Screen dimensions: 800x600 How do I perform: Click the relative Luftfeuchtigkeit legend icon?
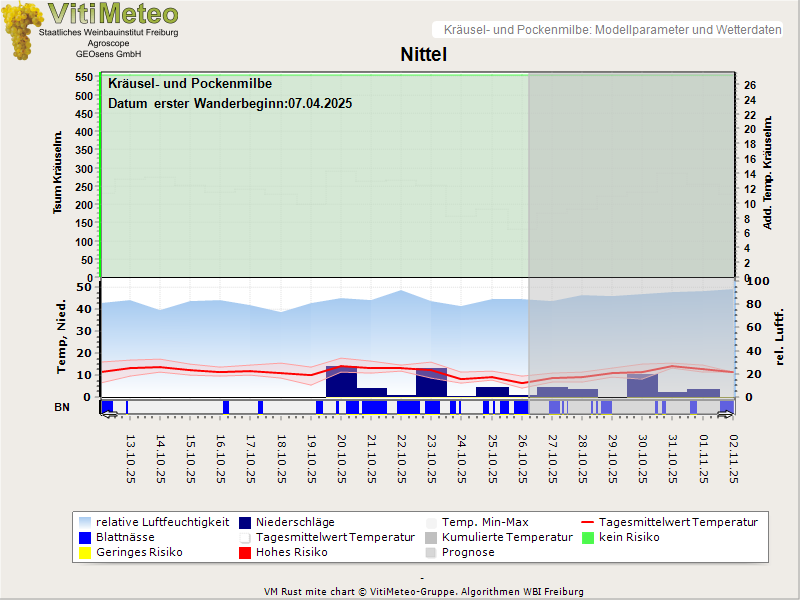(85, 522)
